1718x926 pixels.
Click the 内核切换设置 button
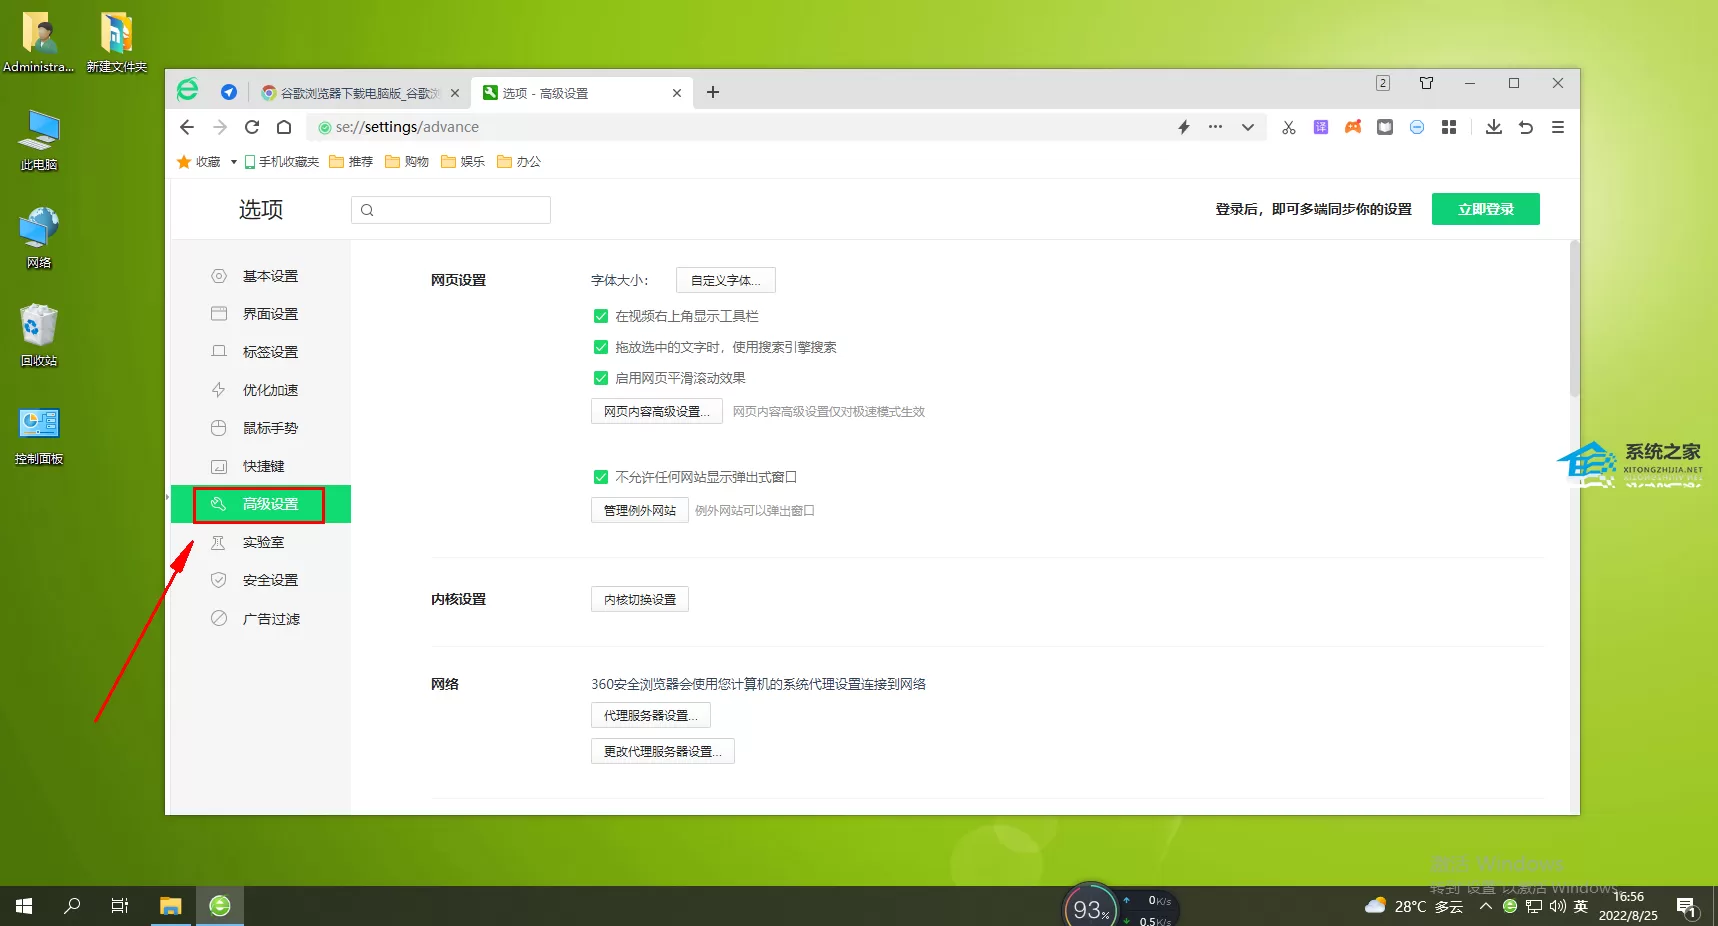639,599
